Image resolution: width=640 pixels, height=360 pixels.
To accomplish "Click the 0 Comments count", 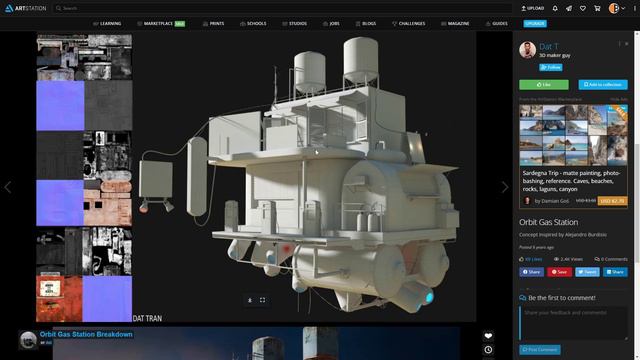I will 611,259.
